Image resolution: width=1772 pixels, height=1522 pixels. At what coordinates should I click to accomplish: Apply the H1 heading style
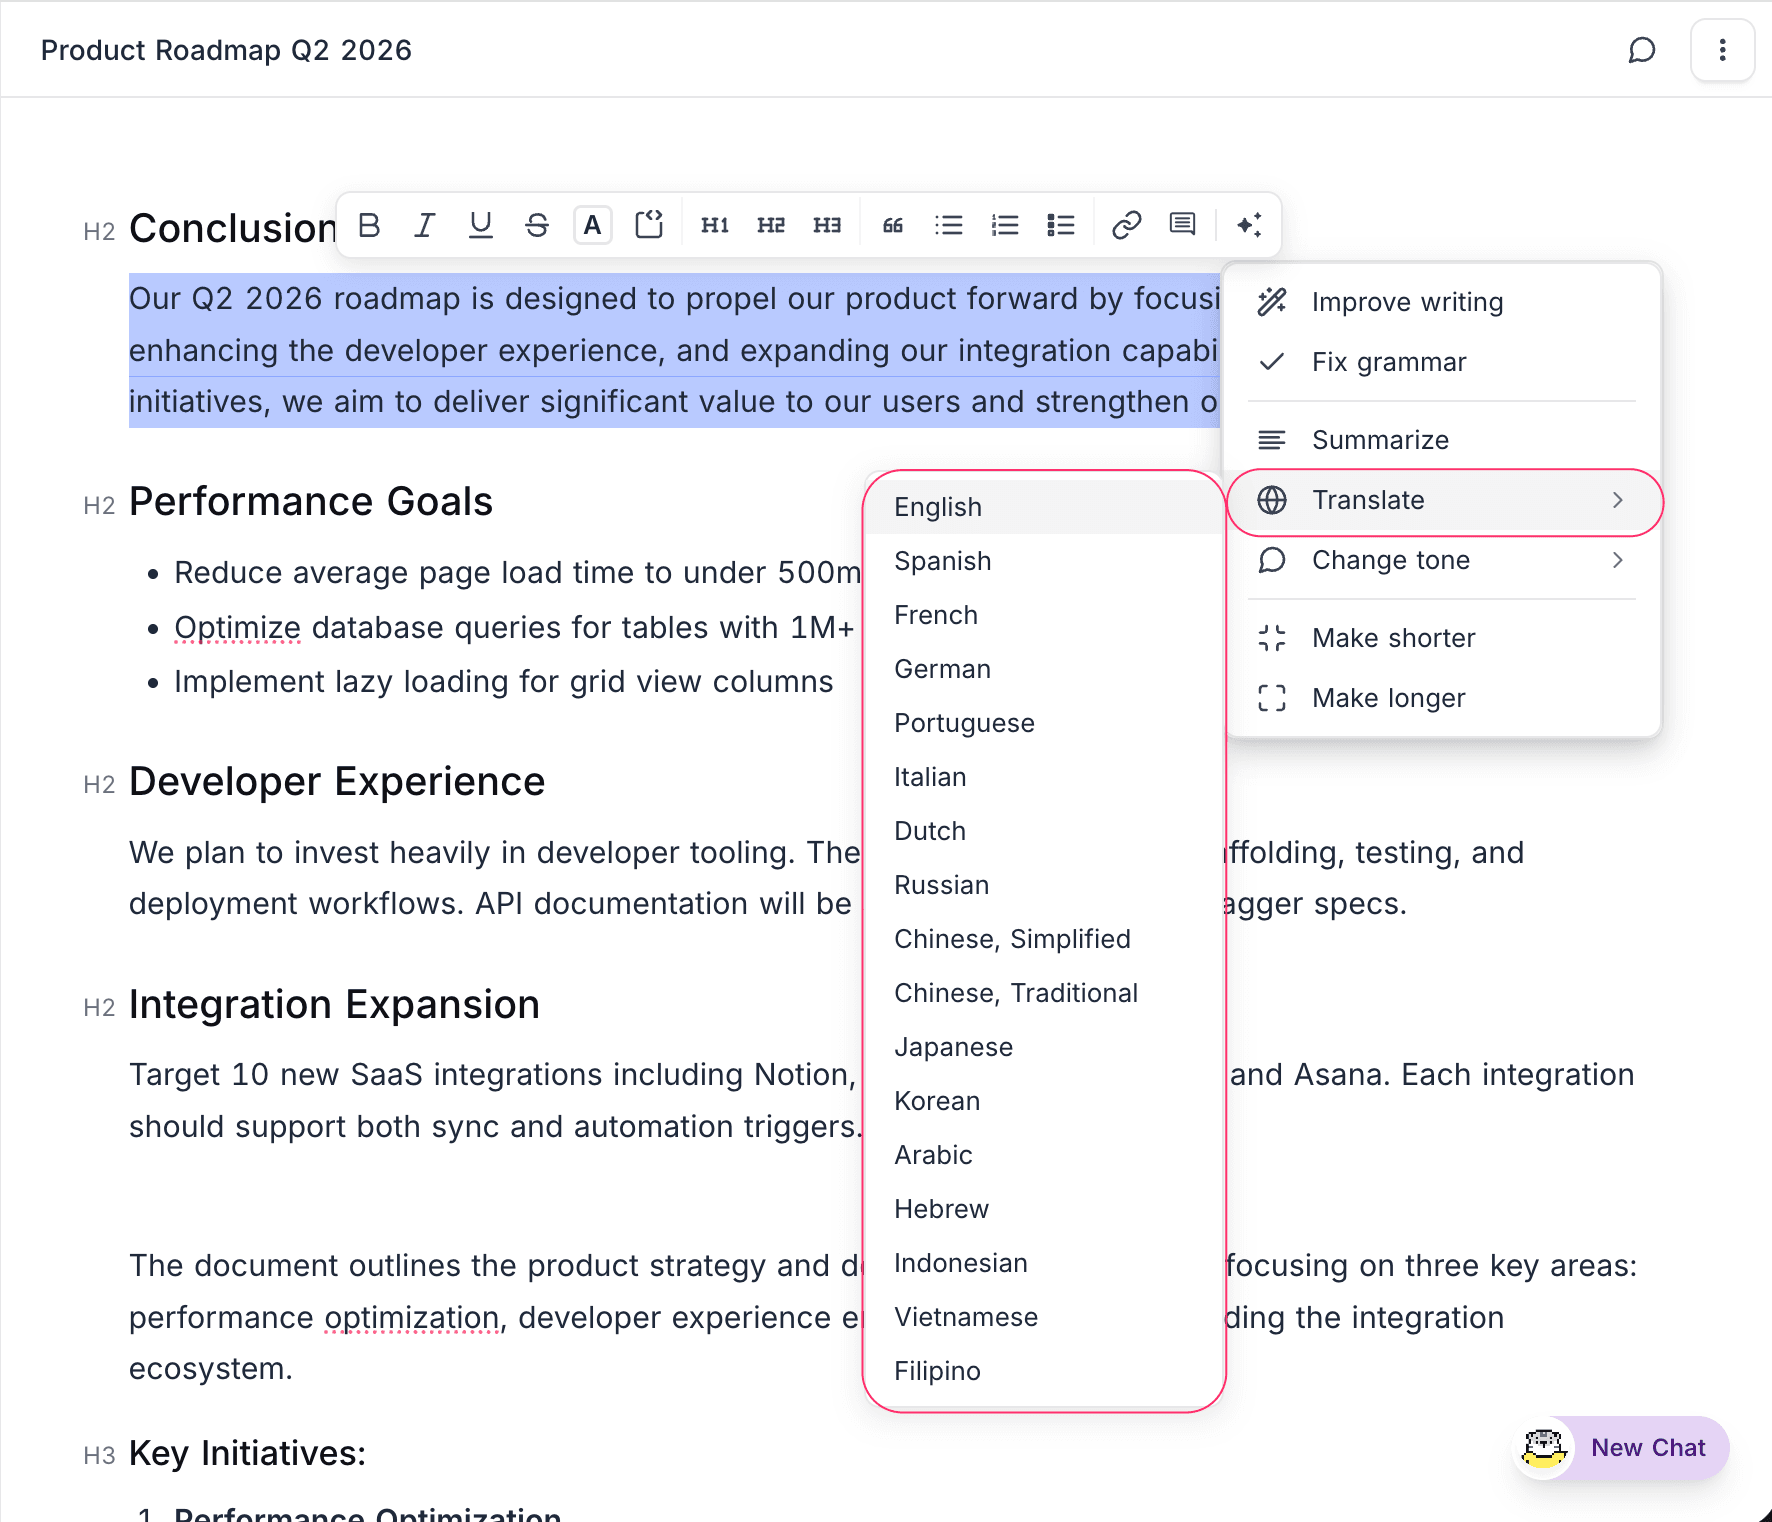pyautogui.click(x=715, y=225)
